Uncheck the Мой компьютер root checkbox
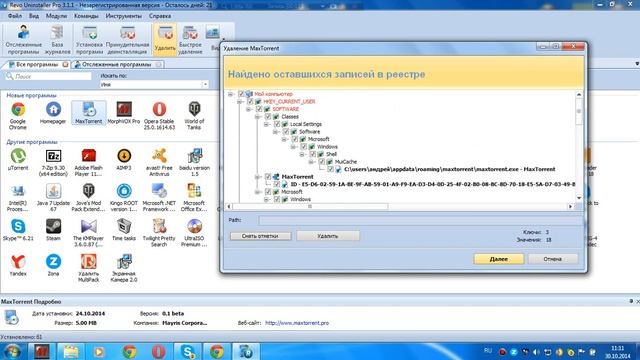The height and width of the screenshot is (360, 640). [x=241, y=94]
